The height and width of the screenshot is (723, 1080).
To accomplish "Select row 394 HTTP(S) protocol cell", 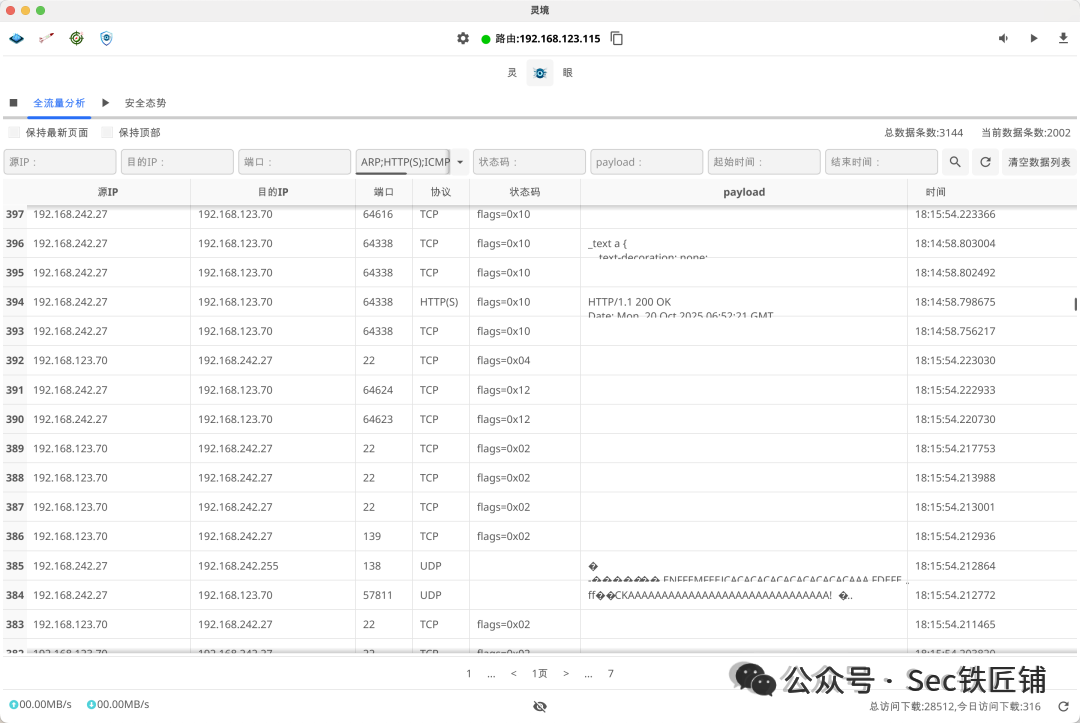I will [x=439, y=302].
